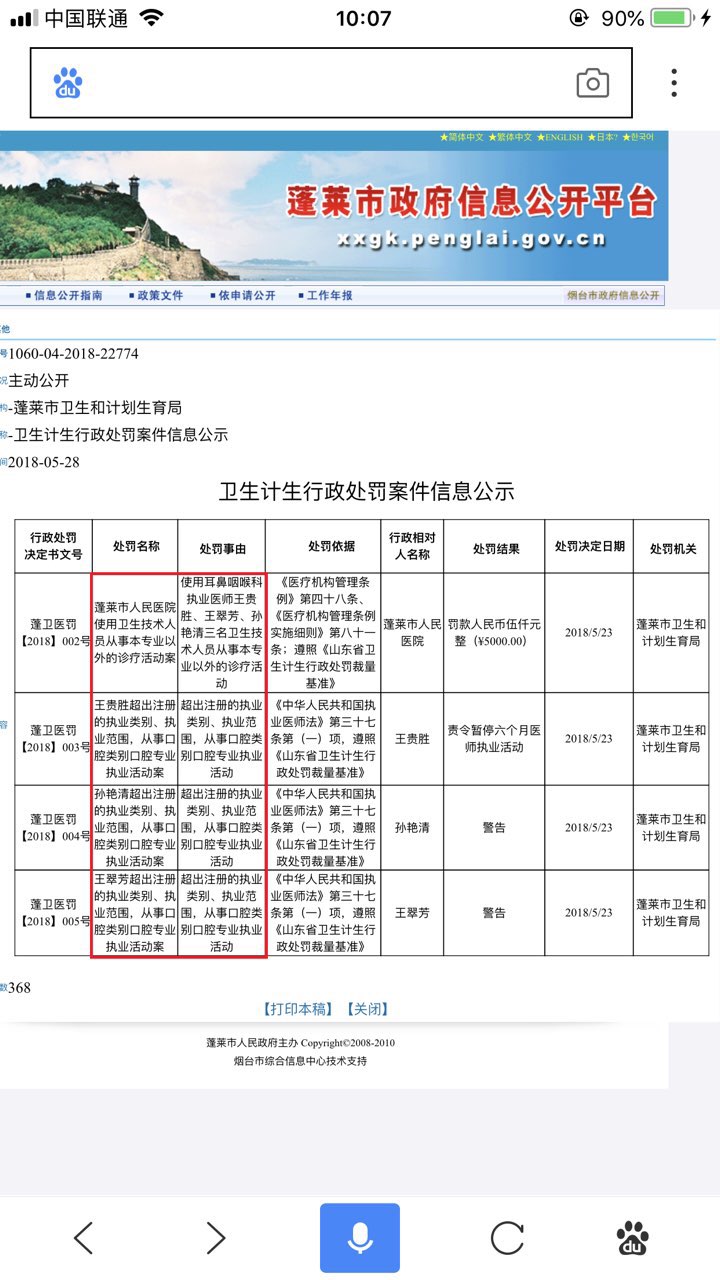This screenshot has width=720, height=1280.
Task: Click the 打印本稿 print link
Action: (297, 1009)
